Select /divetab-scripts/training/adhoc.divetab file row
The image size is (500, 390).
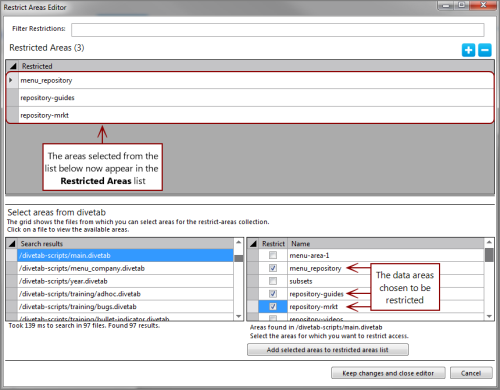tap(125, 294)
